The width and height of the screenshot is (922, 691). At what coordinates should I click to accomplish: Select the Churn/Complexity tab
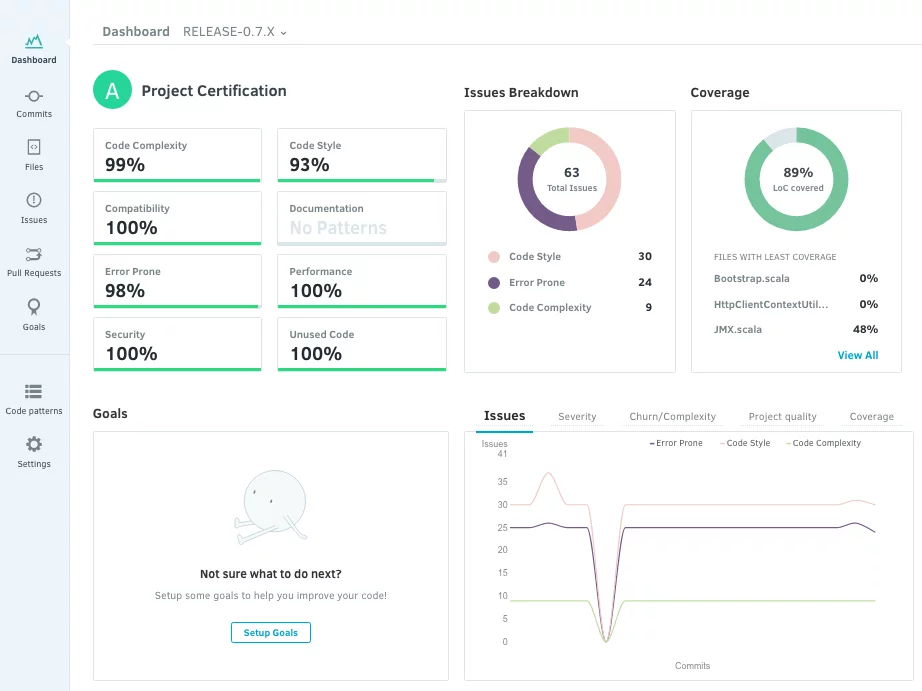point(672,417)
